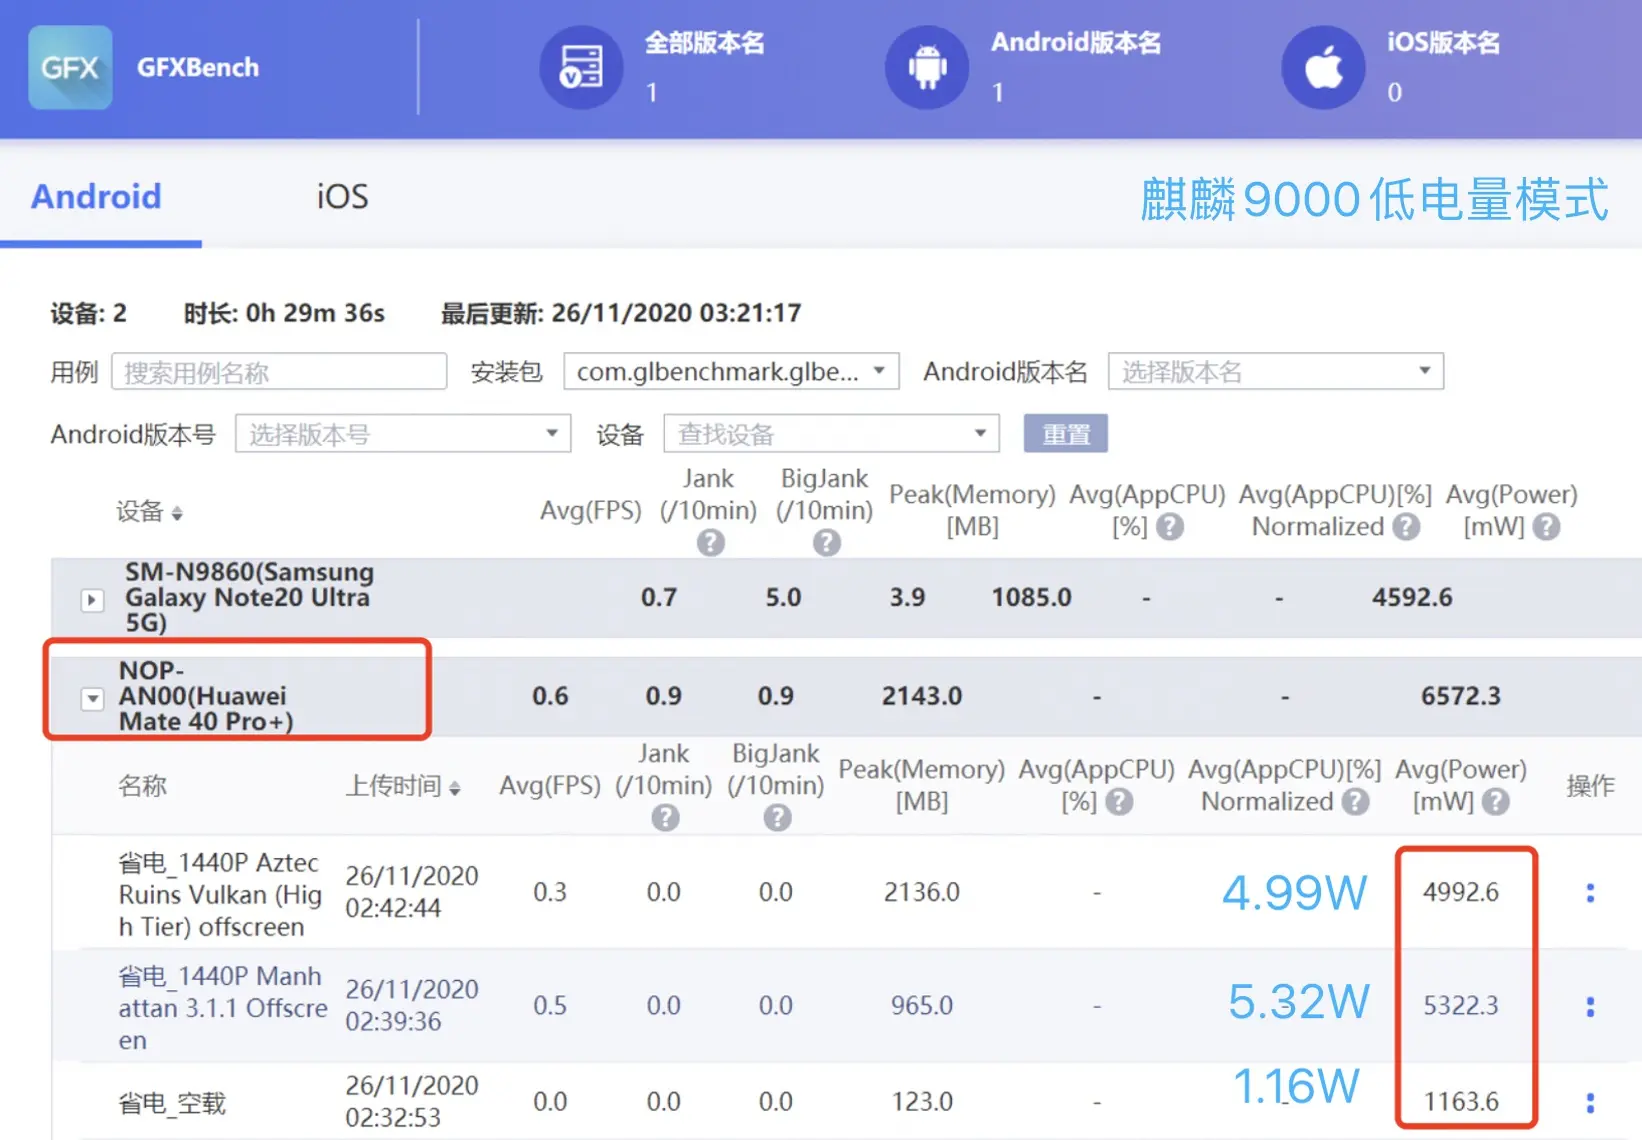This screenshot has width=1642, height=1140.
Task: Switch to the iOS tab
Action: click(343, 197)
